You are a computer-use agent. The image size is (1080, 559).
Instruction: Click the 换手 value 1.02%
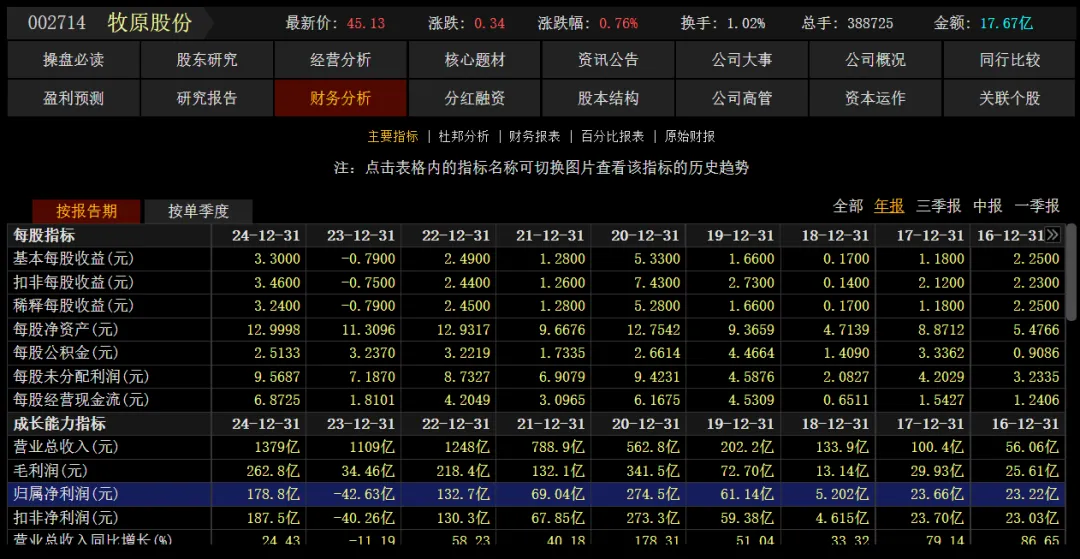[x=746, y=23]
